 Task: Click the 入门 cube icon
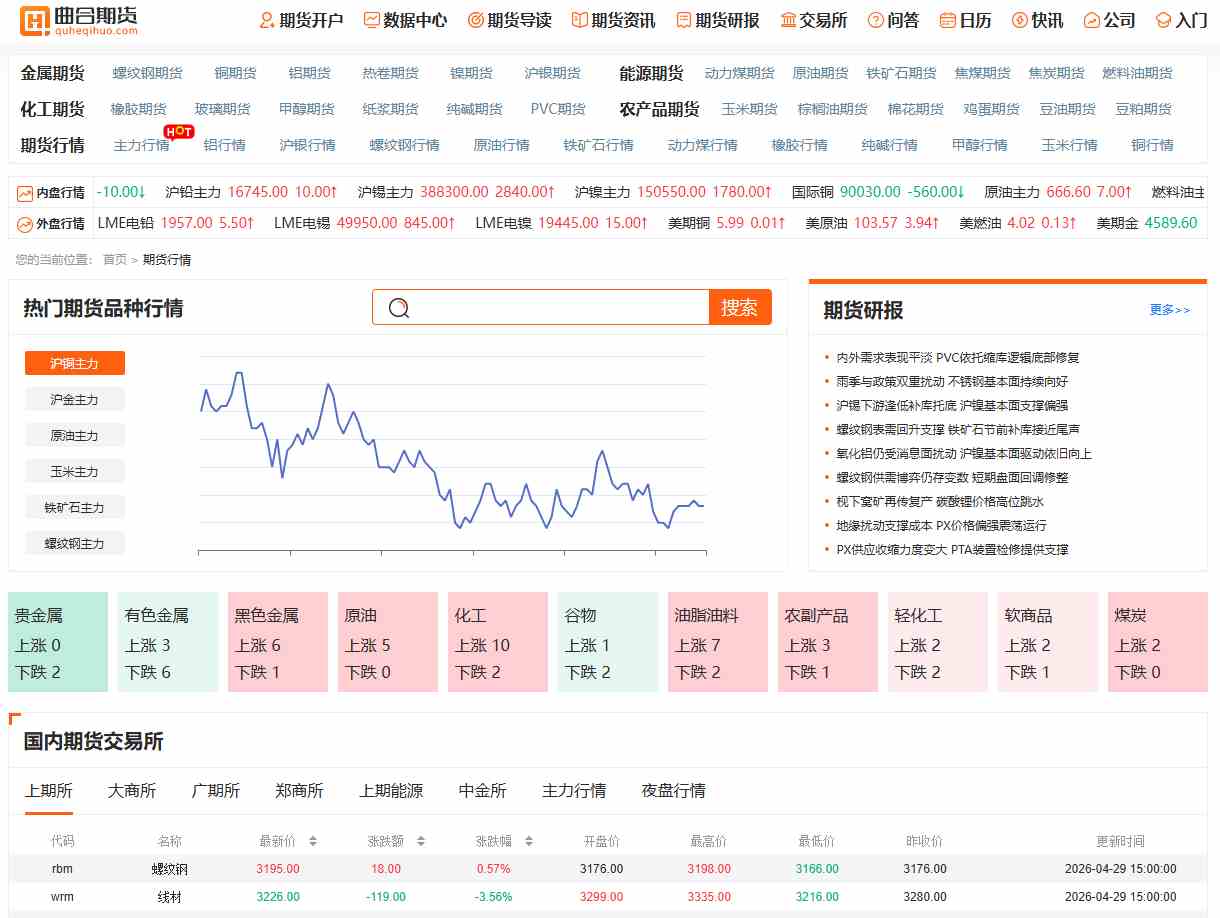point(1163,20)
